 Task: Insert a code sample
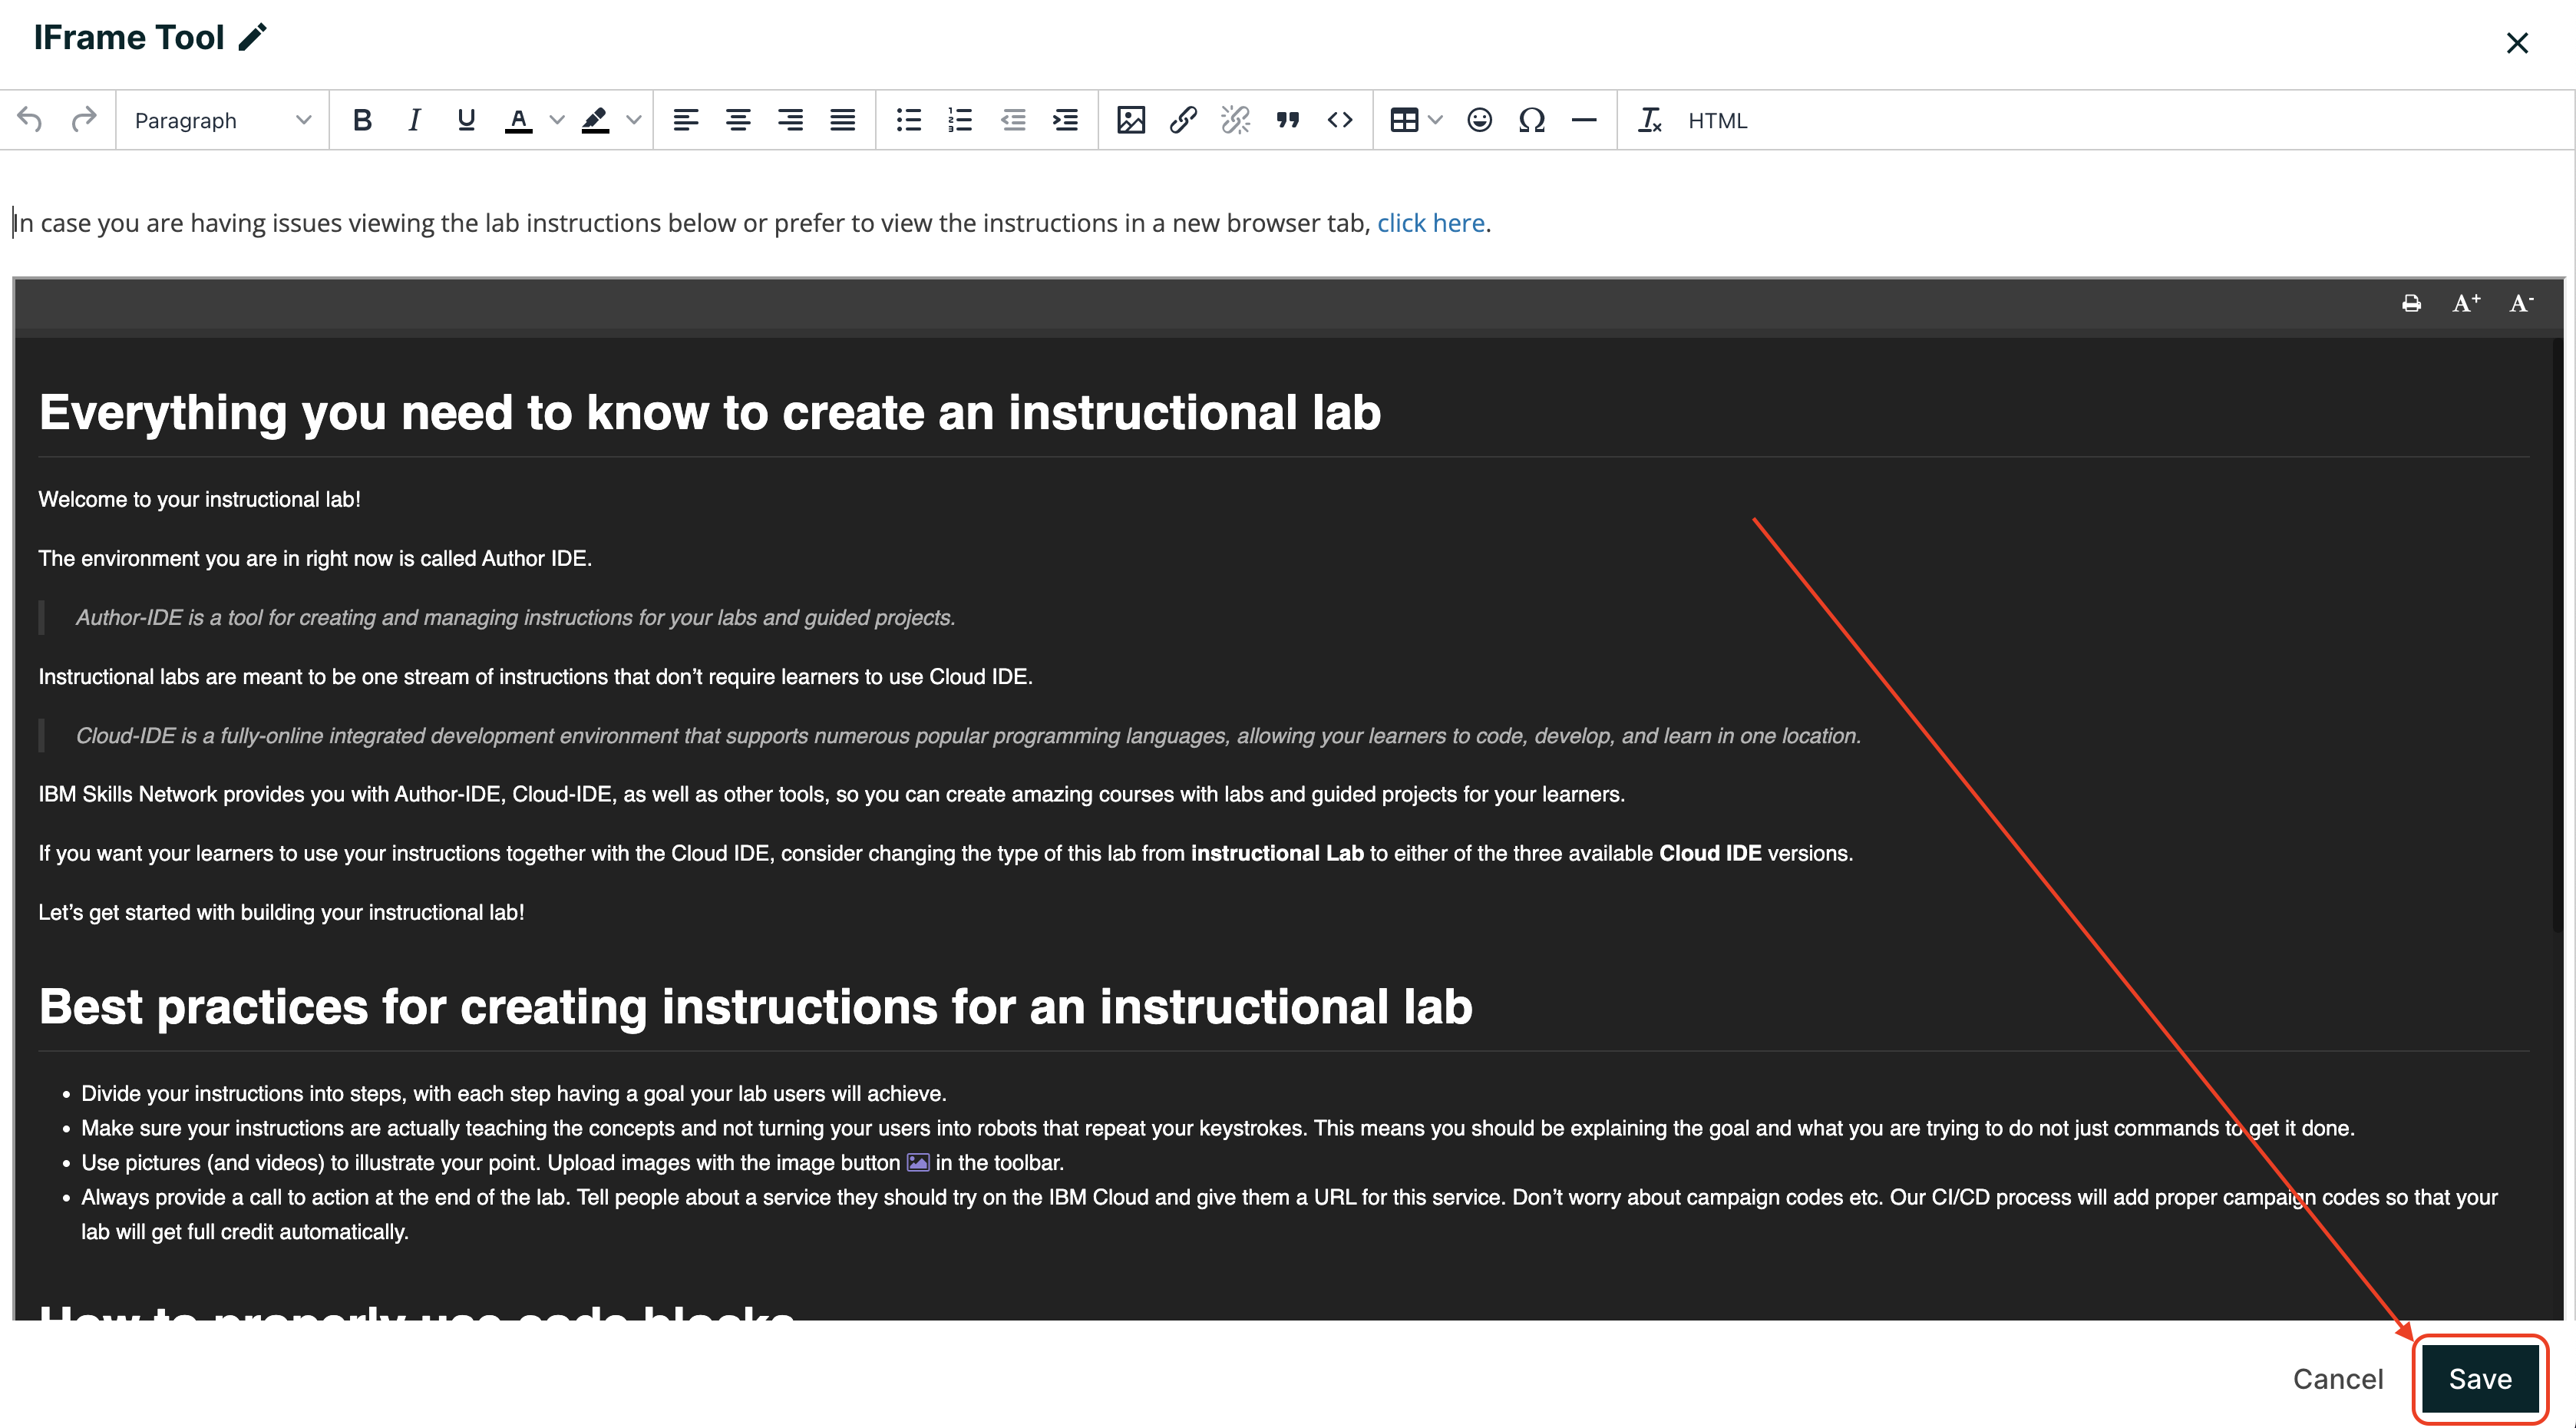[x=1340, y=120]
